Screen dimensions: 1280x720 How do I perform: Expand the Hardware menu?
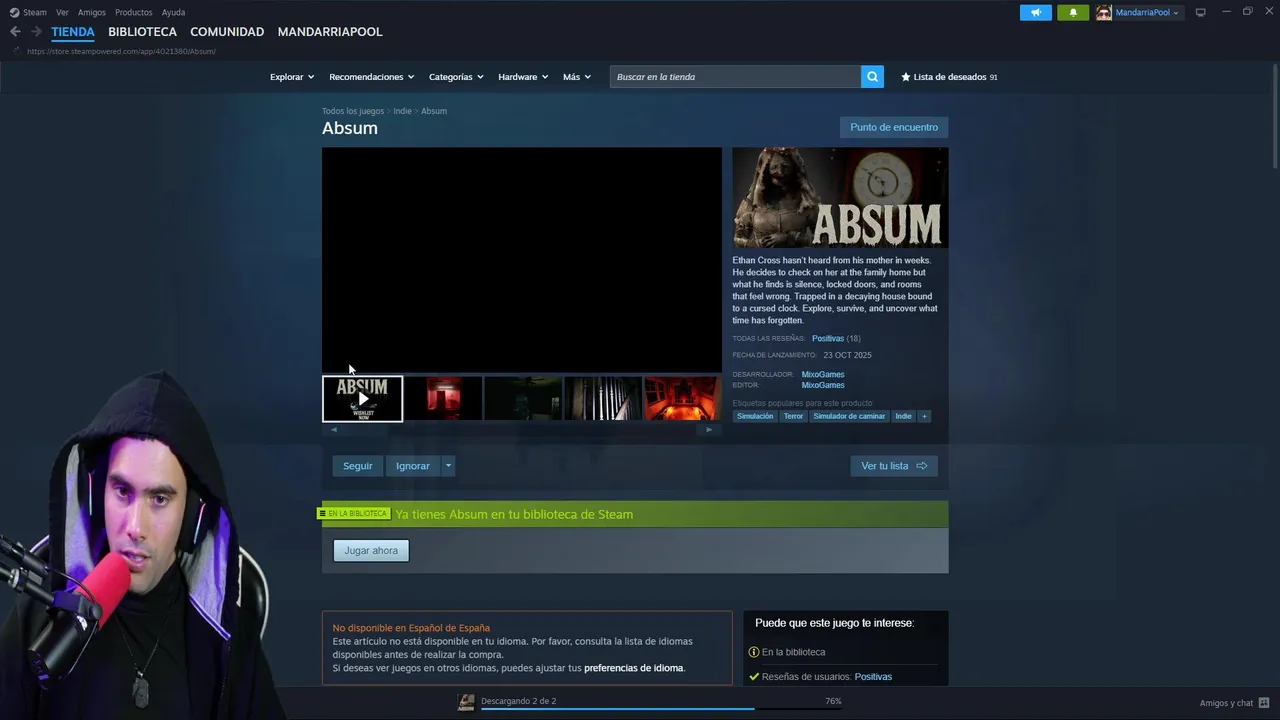[x=523, y=77]
